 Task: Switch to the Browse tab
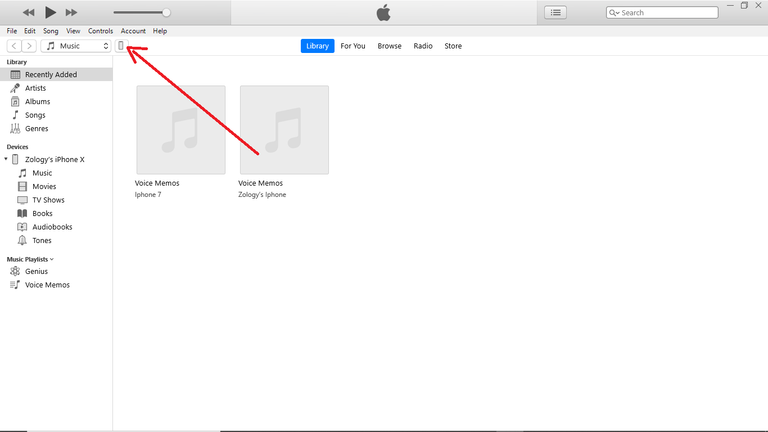tap(389, 46)
